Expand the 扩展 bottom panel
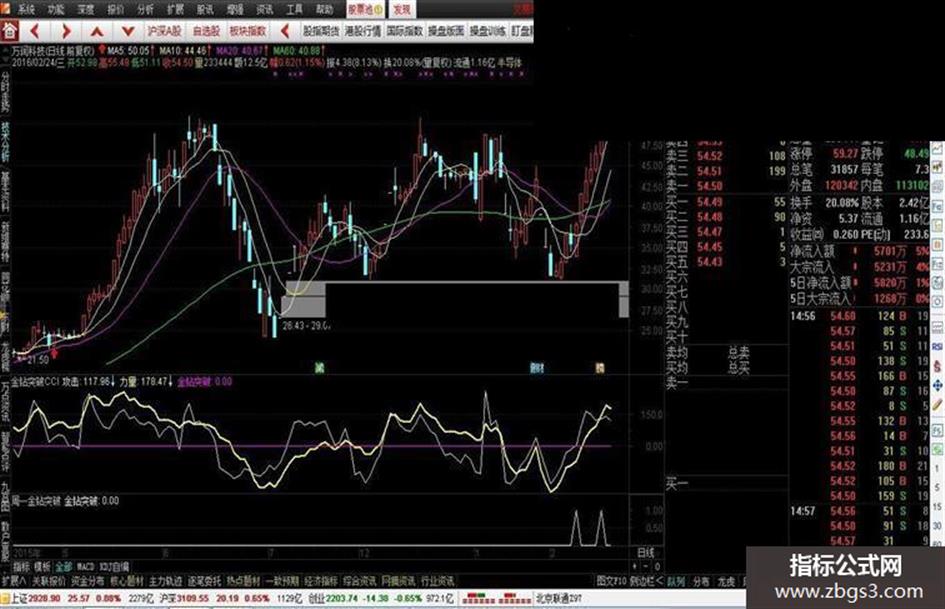Viewport: 945px width, 609px height. click(13, 581)
